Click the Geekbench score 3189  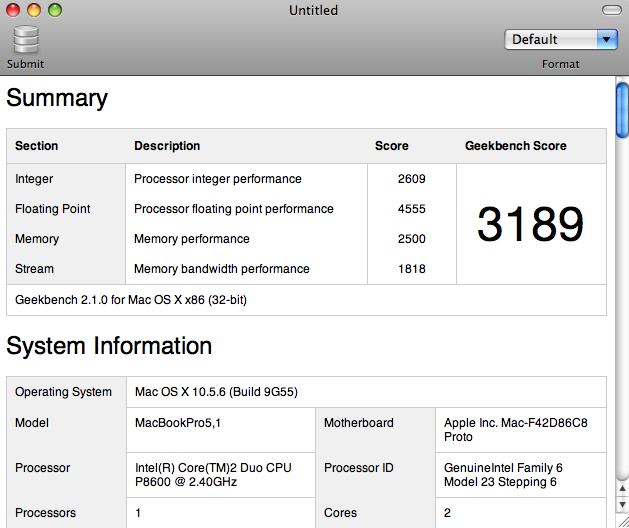pos(530,224)
